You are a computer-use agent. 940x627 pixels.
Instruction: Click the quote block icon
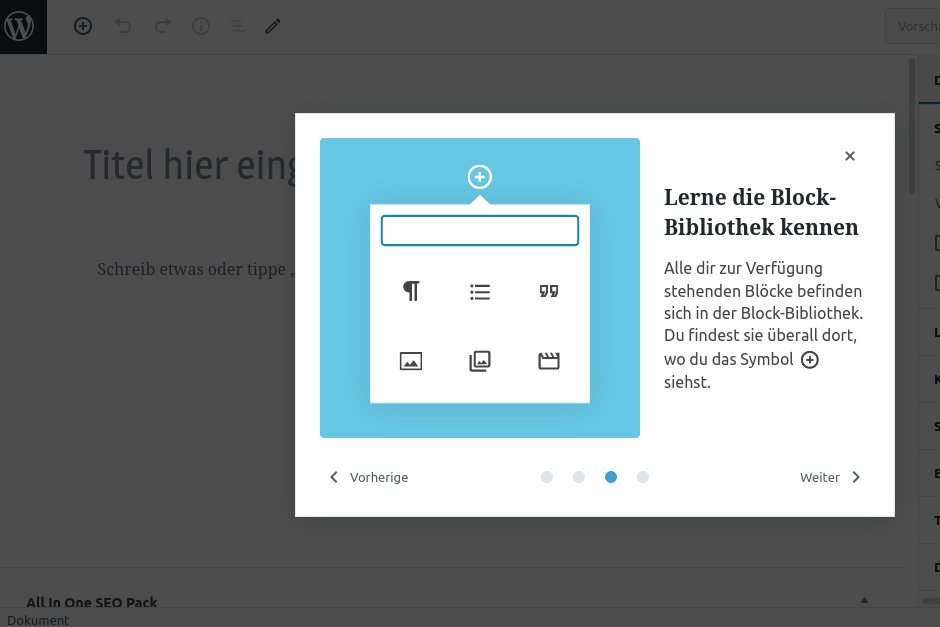pyautogui.click(x=549, y=291)
